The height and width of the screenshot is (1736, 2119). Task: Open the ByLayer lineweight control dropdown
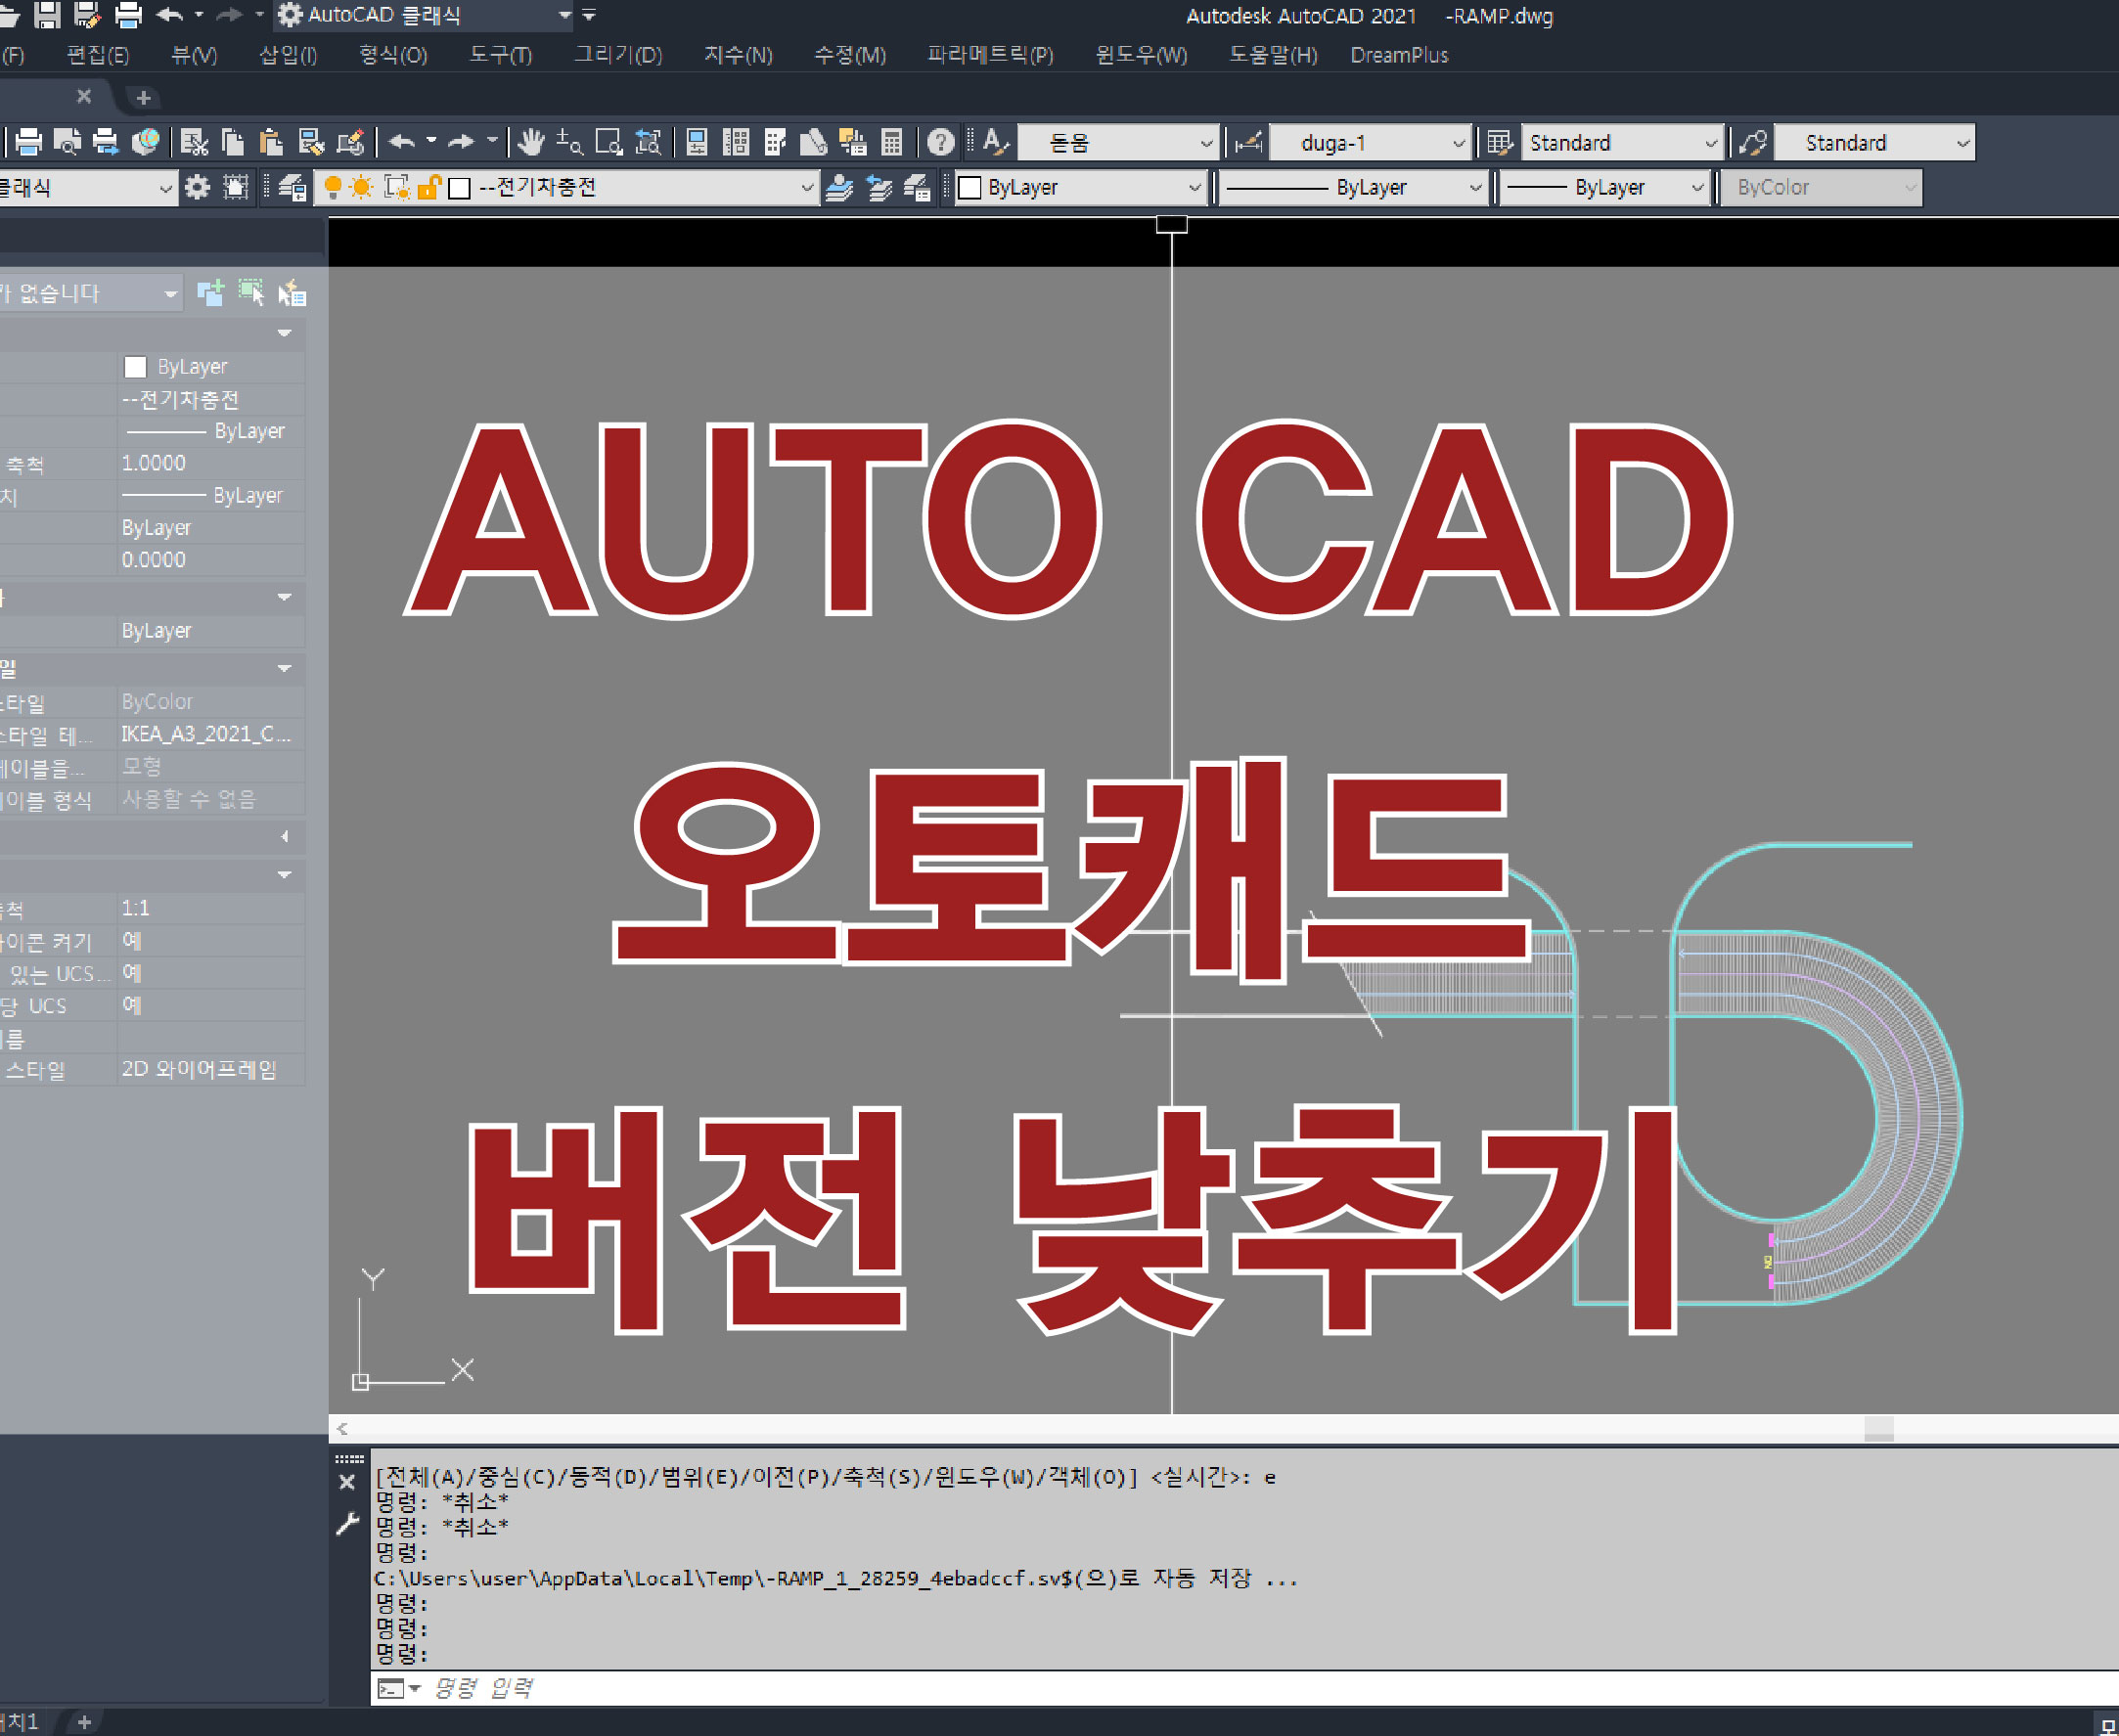pos(1604,187)
